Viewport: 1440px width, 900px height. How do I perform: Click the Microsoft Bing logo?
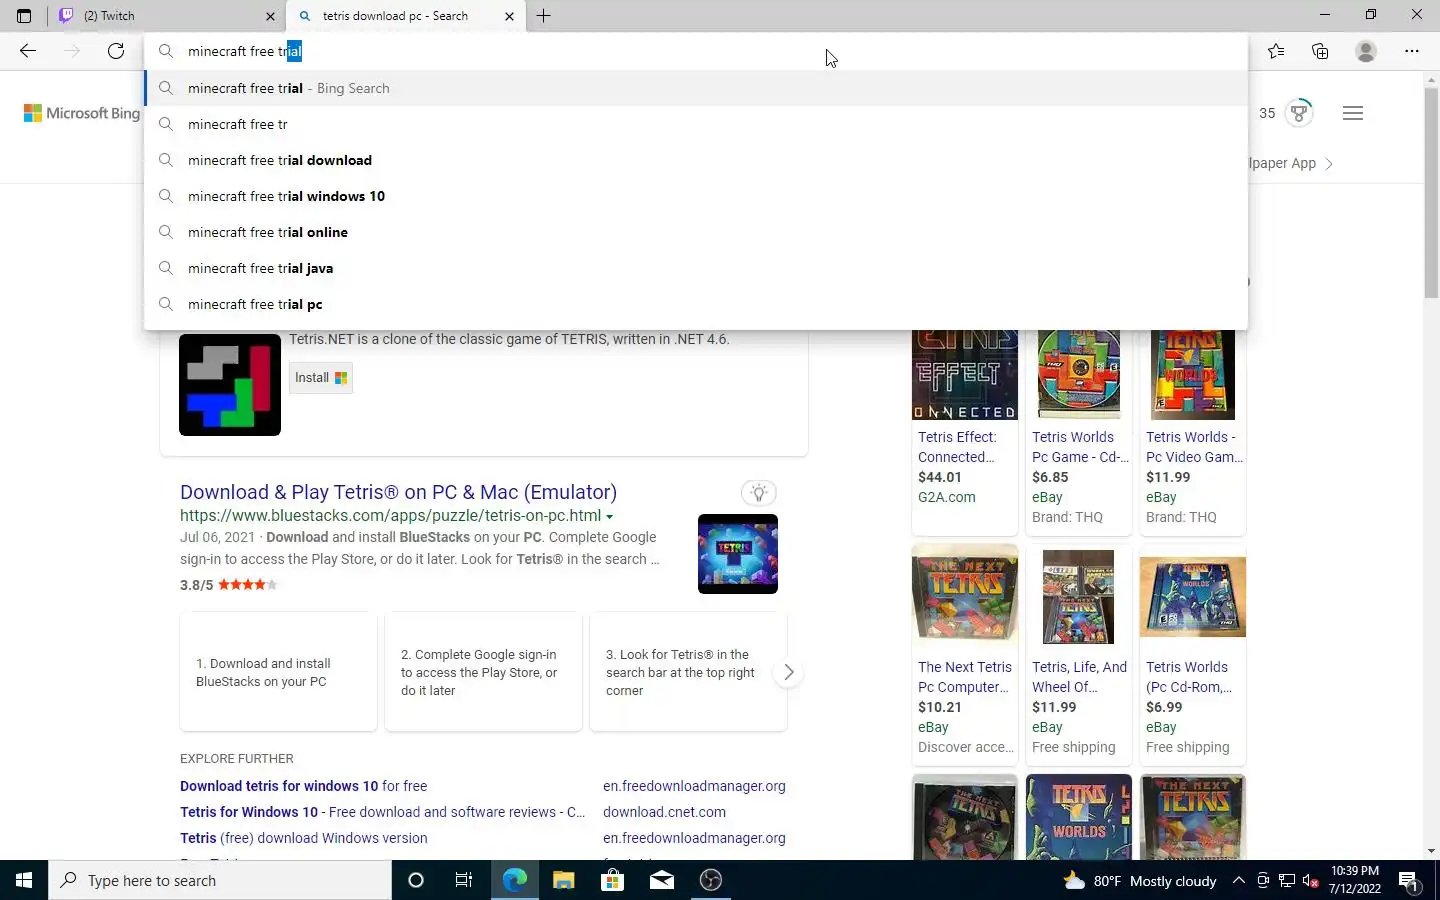click(82, 113)
